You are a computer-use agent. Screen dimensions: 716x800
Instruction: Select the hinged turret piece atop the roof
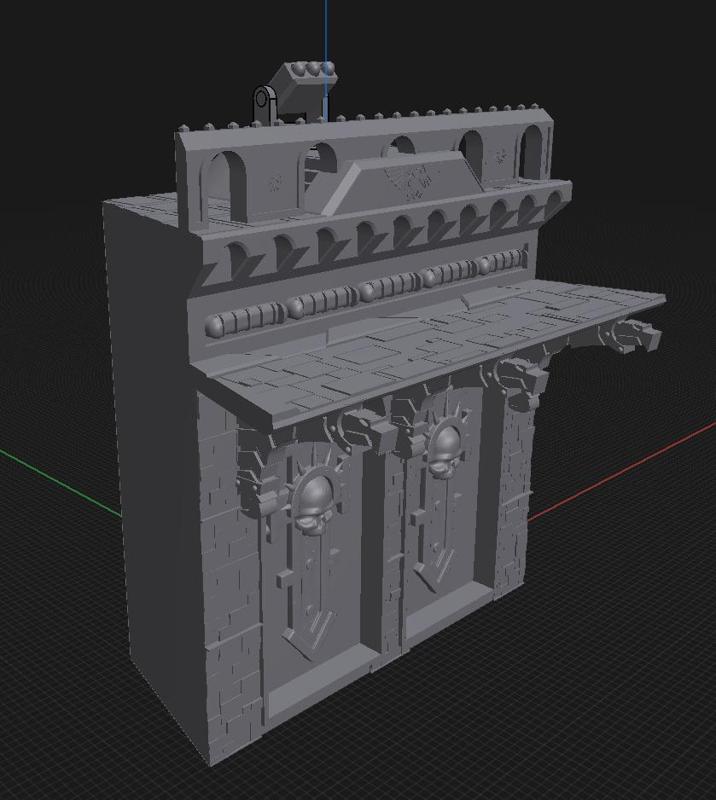[x=295, y=91]
